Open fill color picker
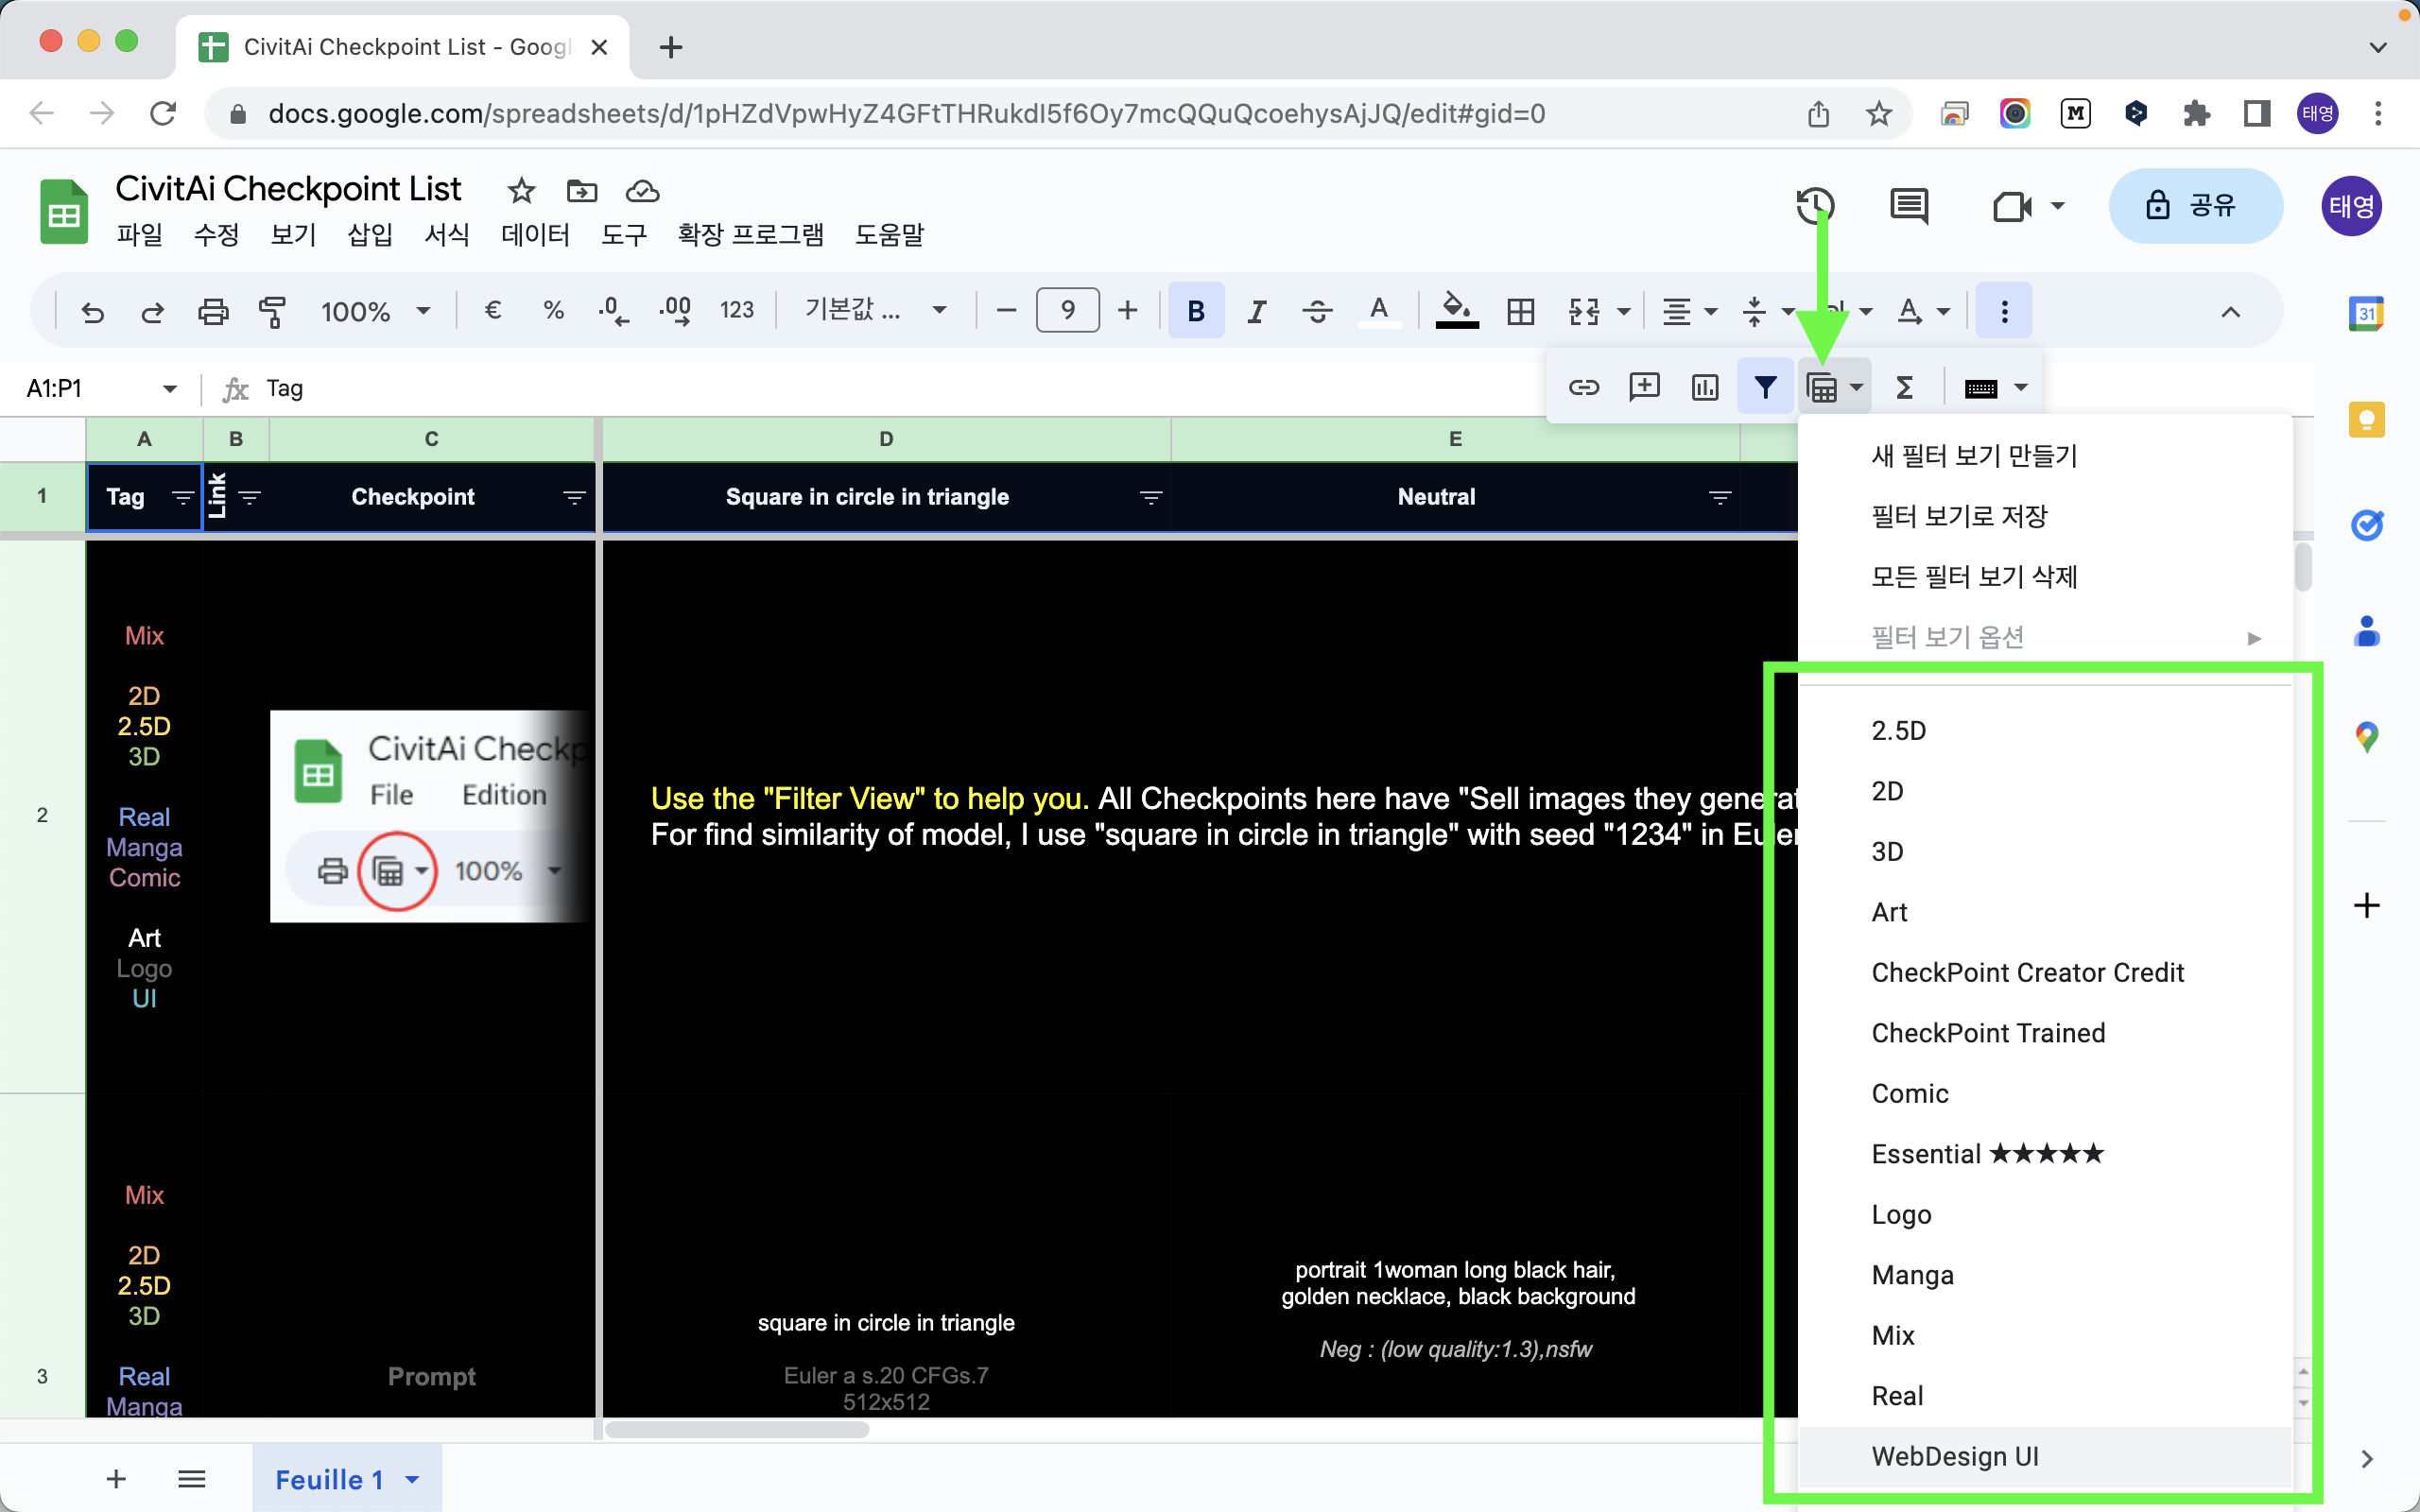Viewport: 2420px width, 1512px height. [1457, 311]
